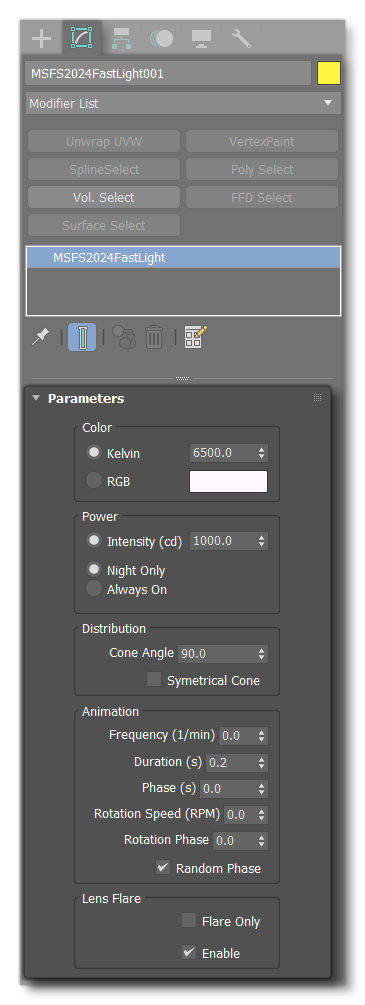
Task: Enable the Flare Only checkbox
Action: [189, 920]
